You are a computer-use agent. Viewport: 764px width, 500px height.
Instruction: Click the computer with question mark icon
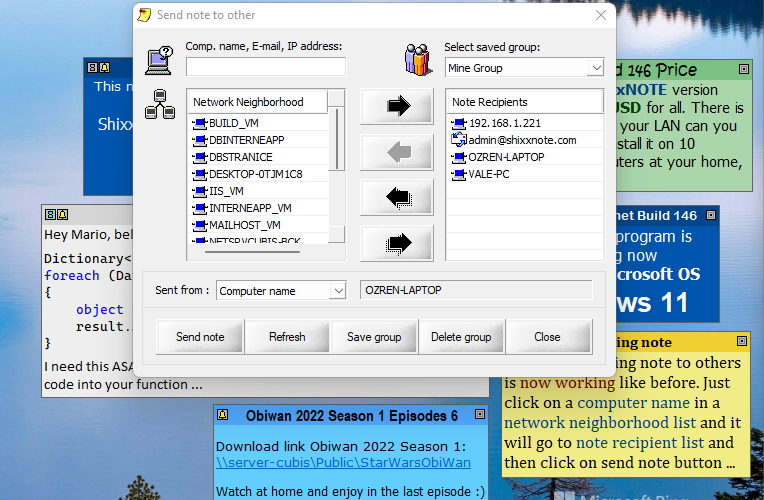click(159, 60)
